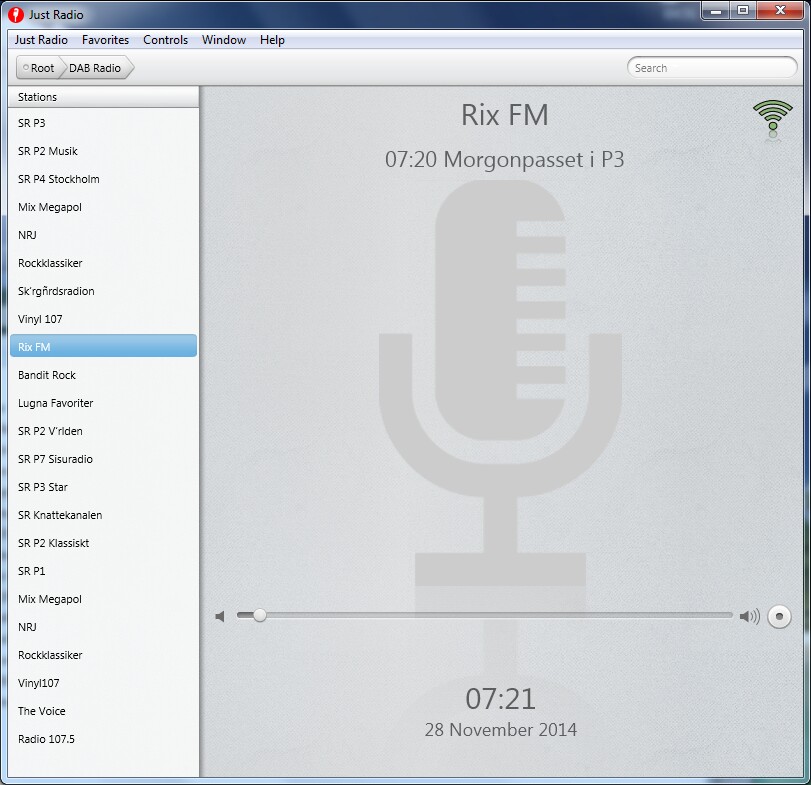This screenshot has height=785, width=811.
Task: Click the Root breadcrumb button
Action: (40, 68)
